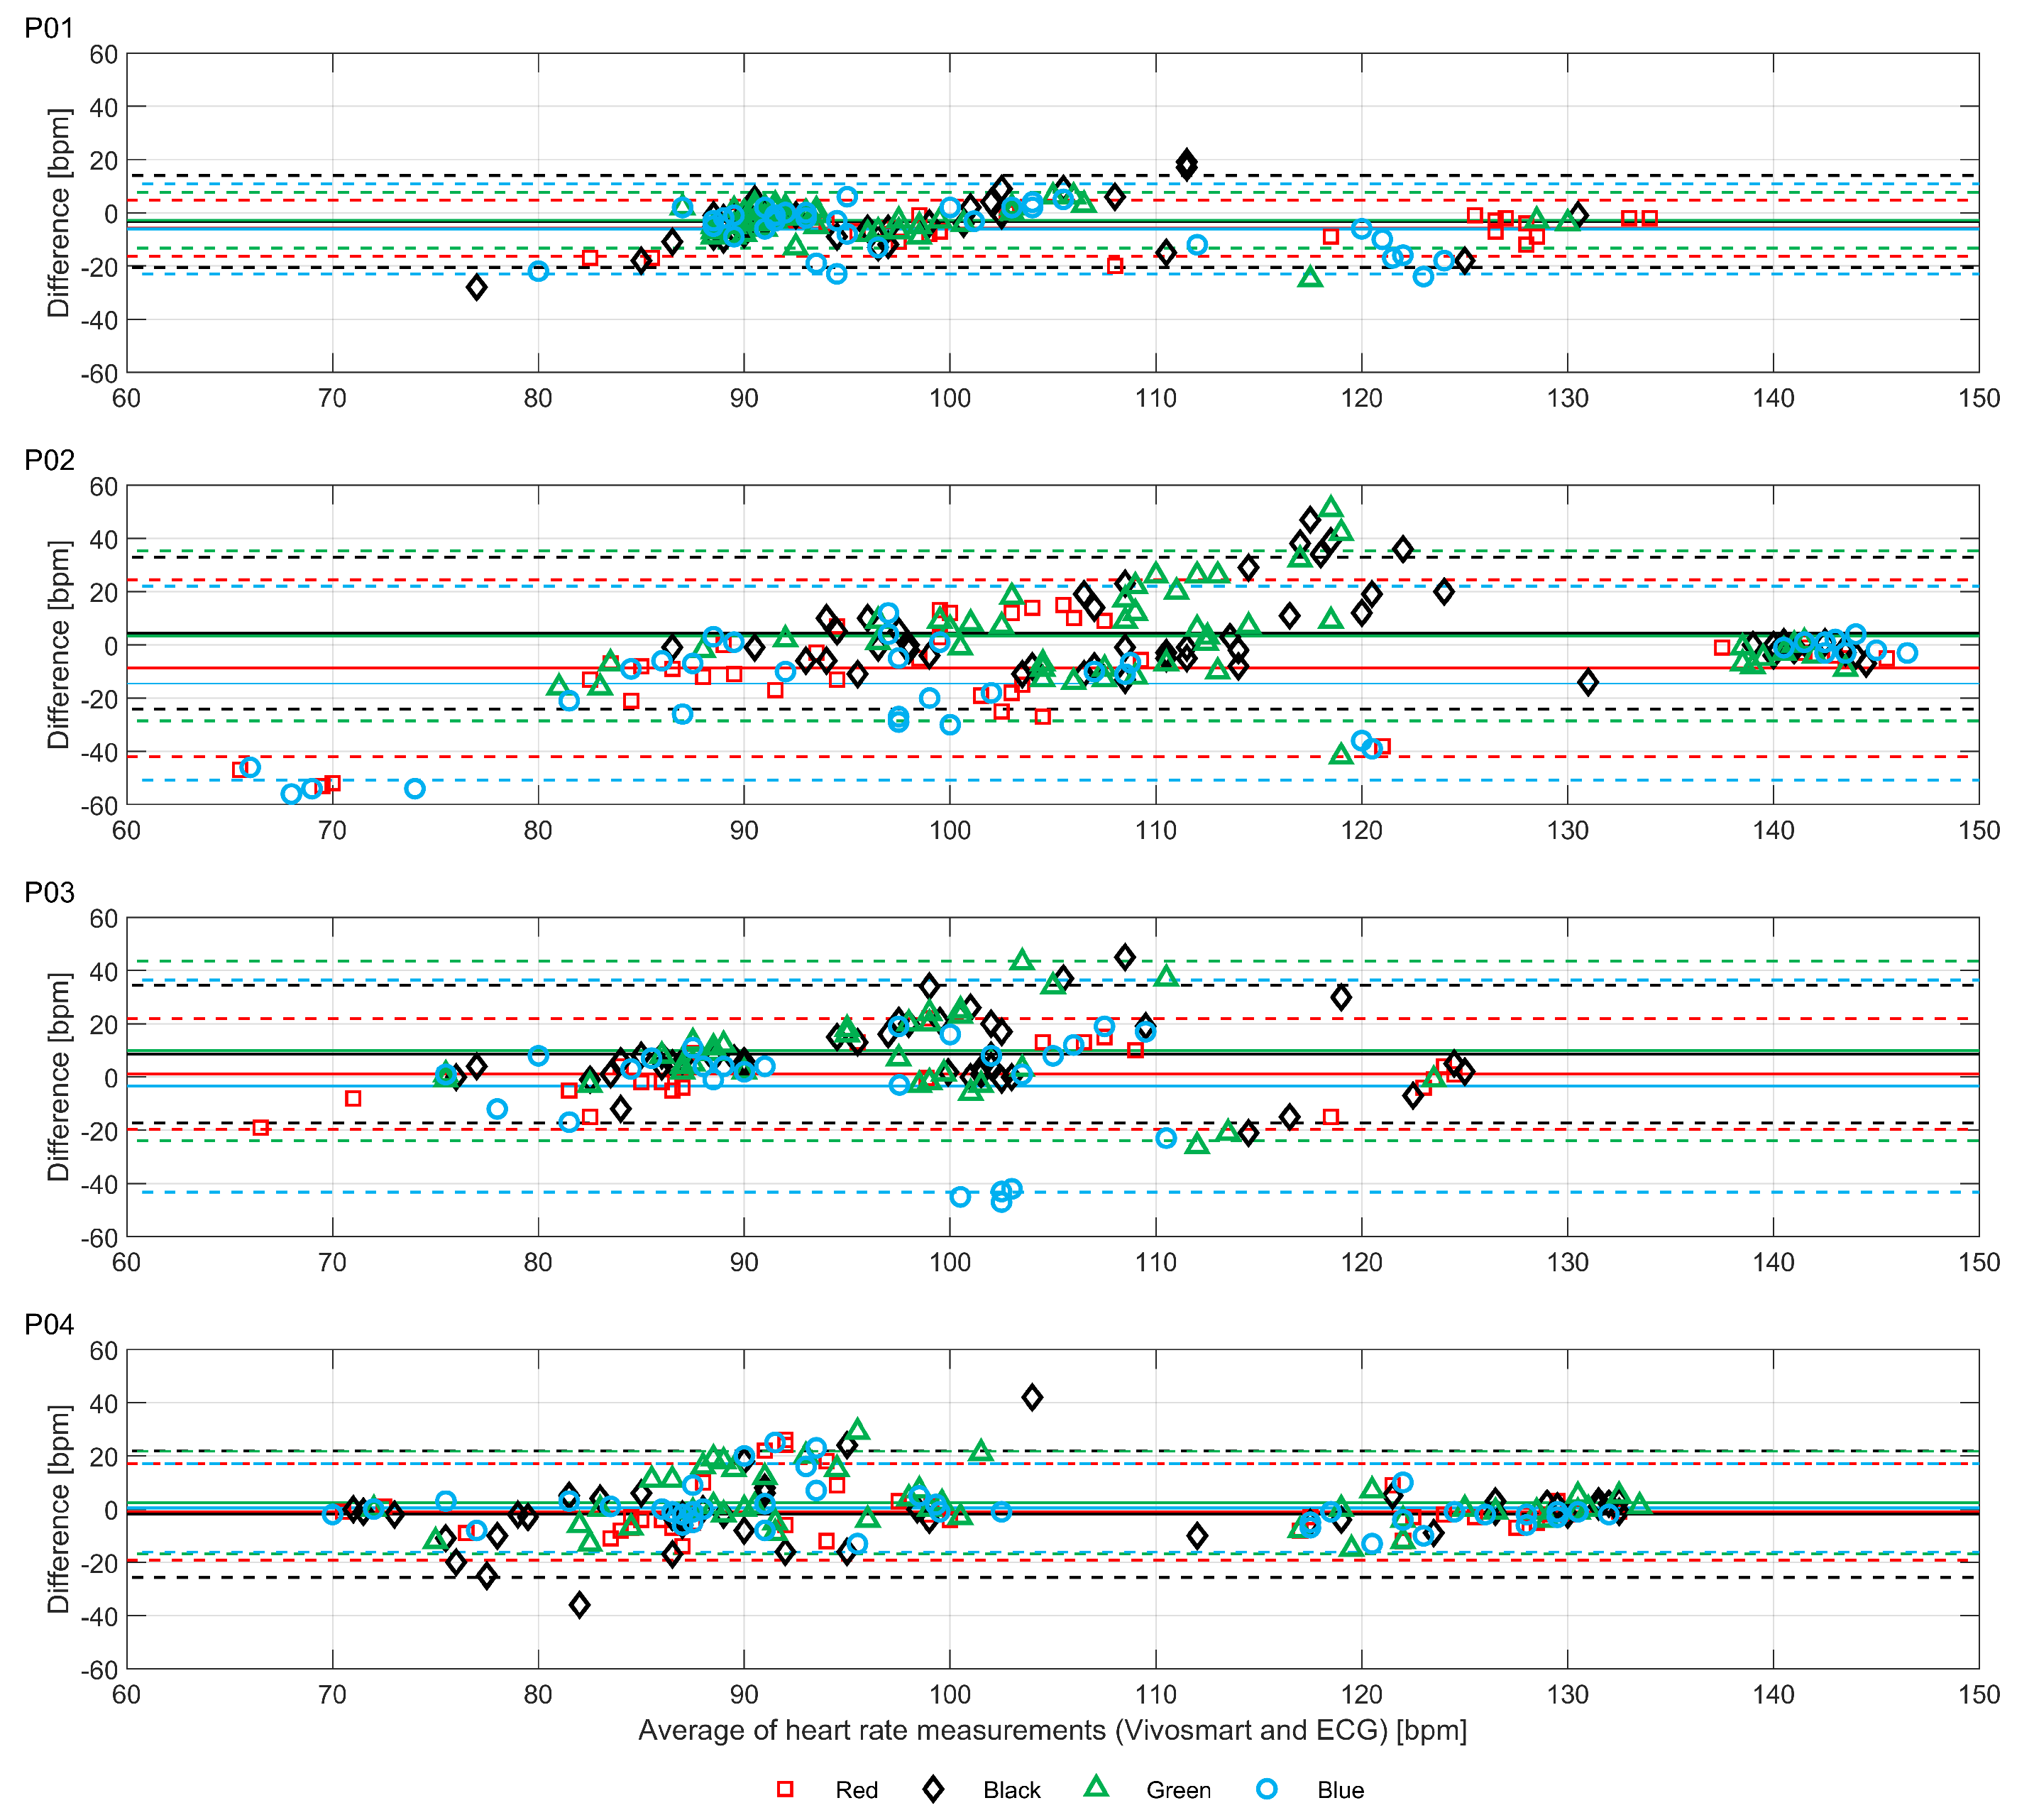Image resolution: width=2034 pixels, height=1820 pixels.
Task: Select the 'Black' legend label
Action: coord(1011,1790)
